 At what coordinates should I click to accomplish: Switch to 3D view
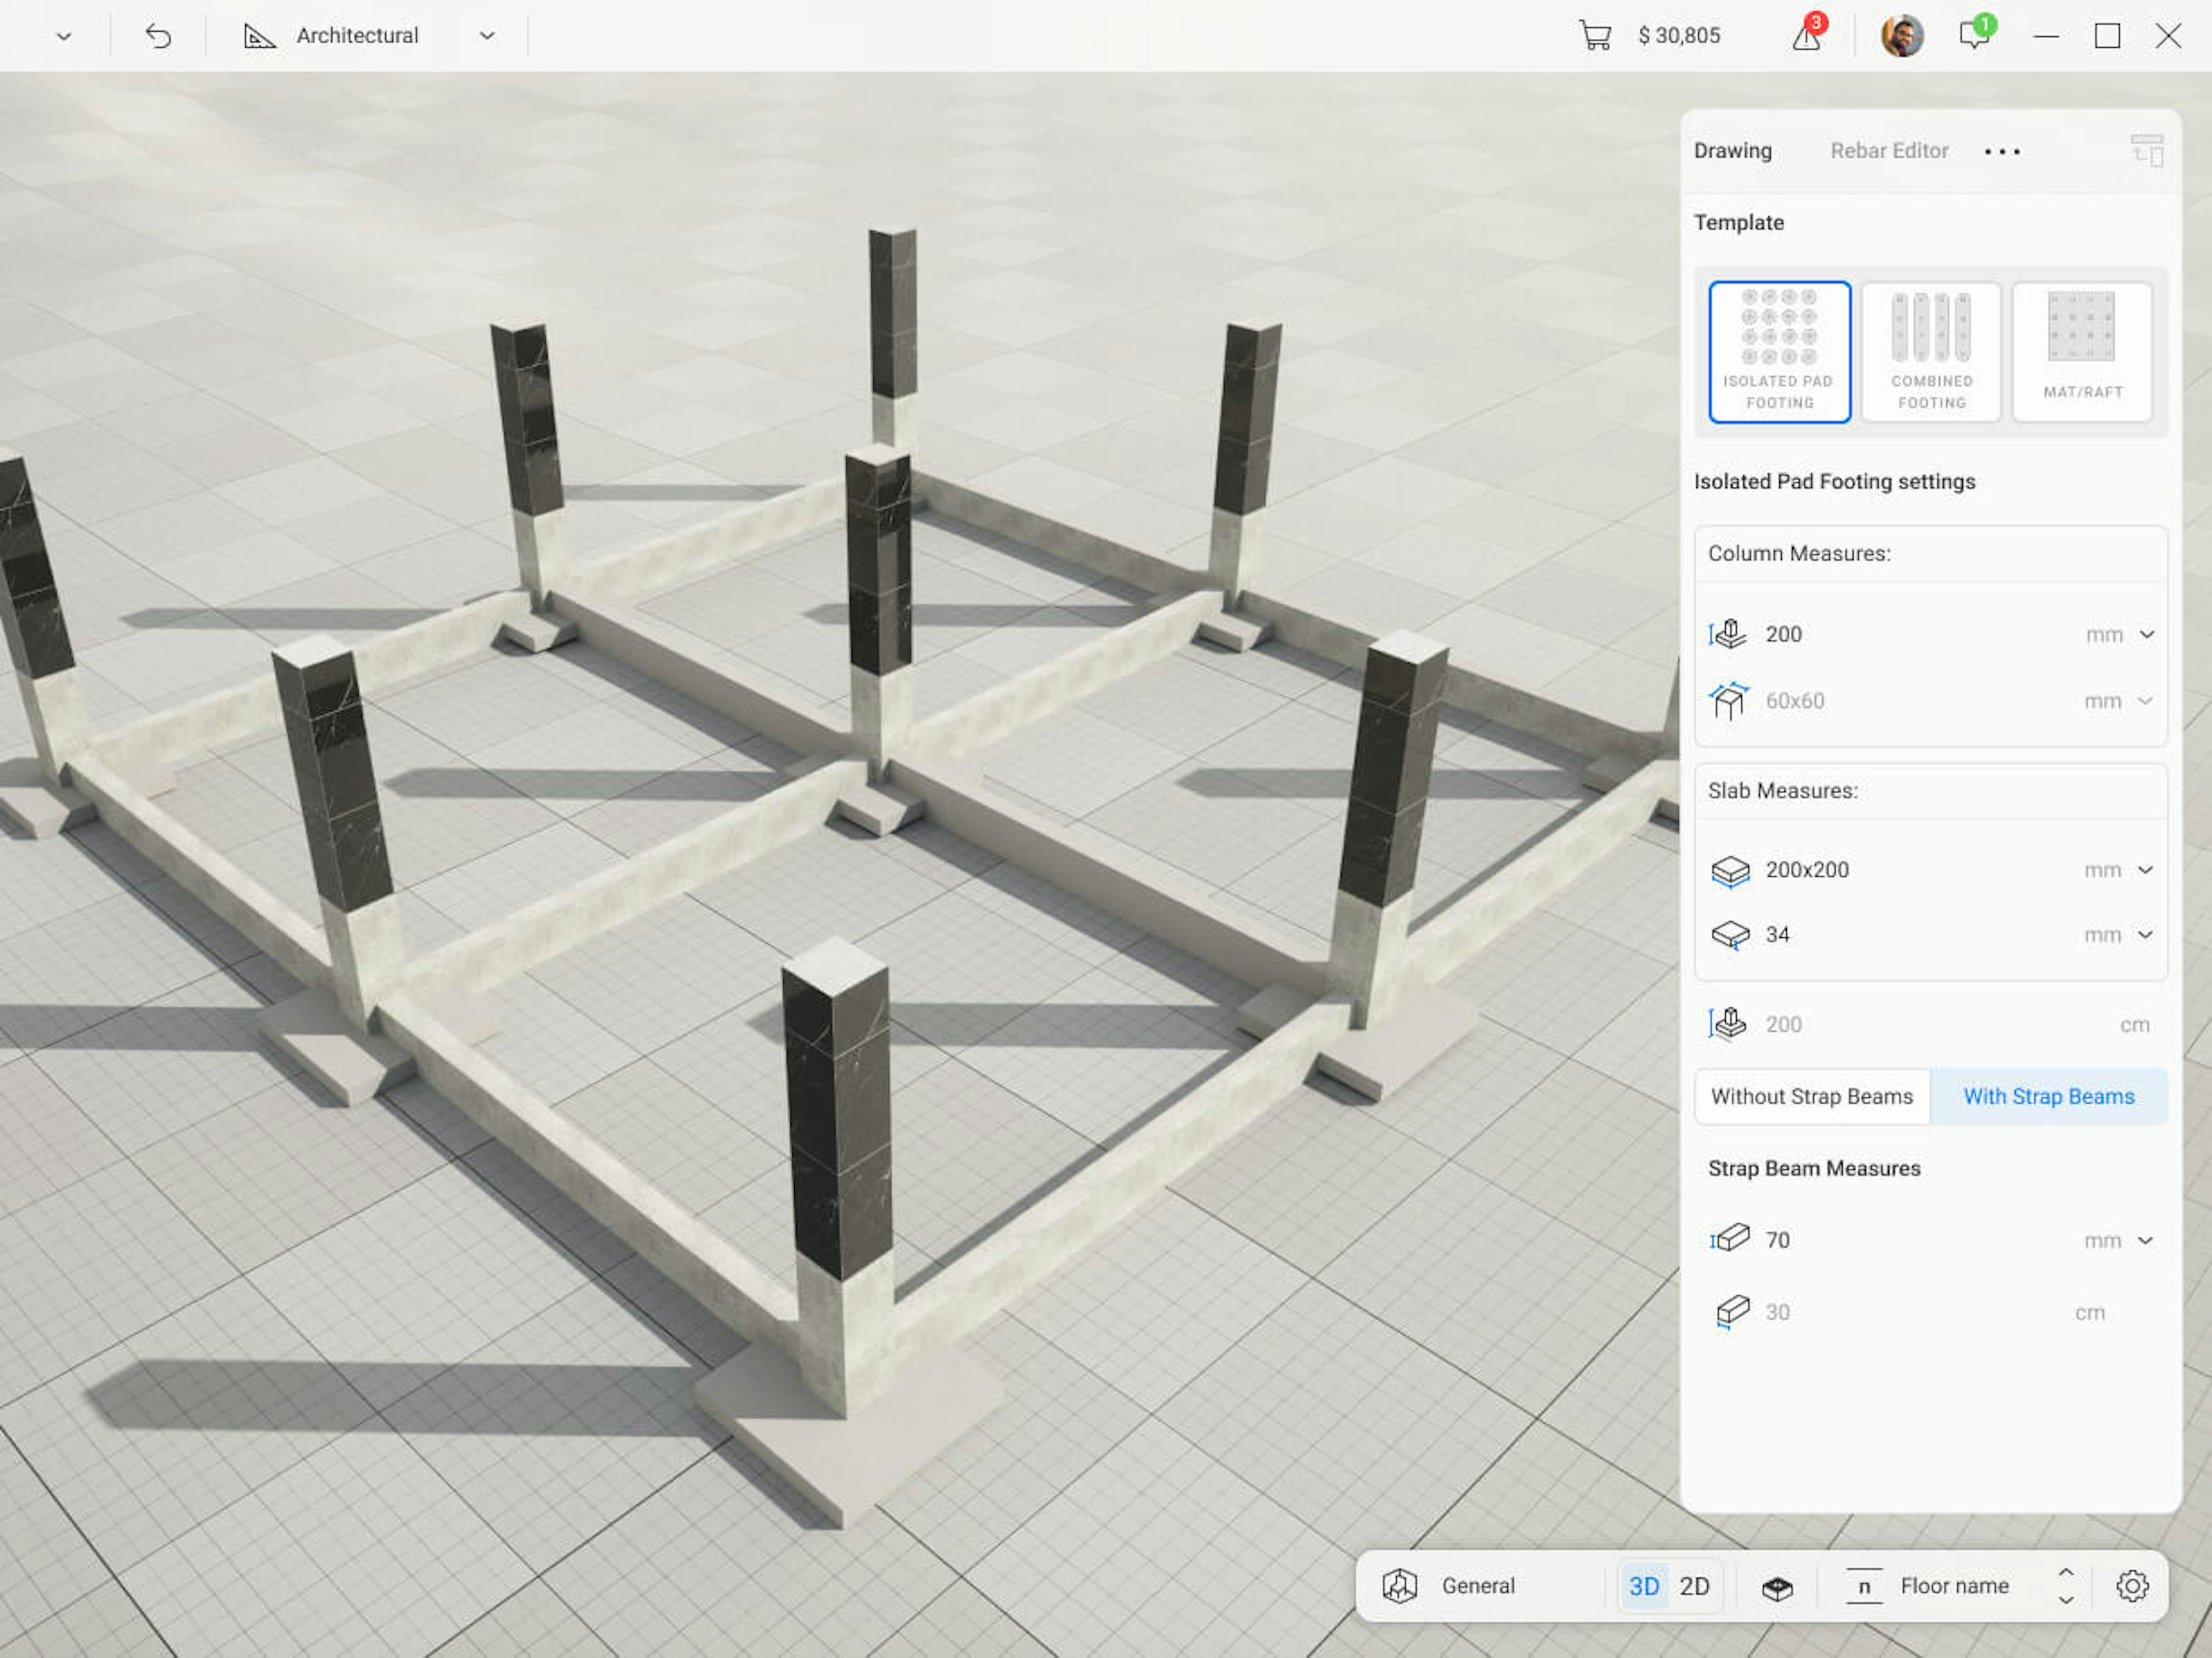tap(1644, 1586)
